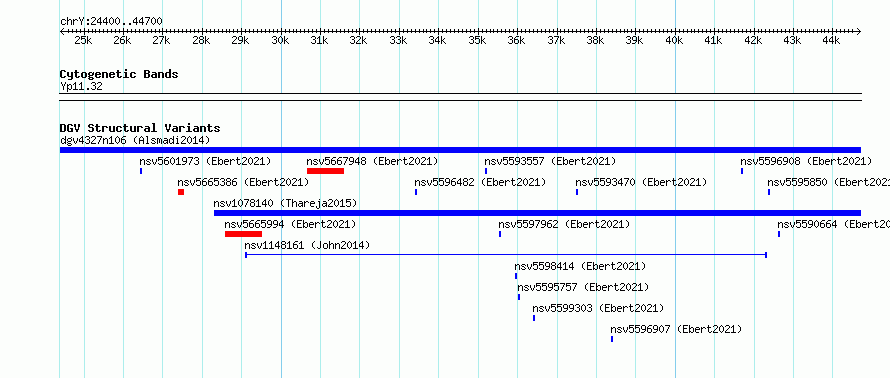Click the chrY:24400..44700 region label

pyautogui.click(x=111, y=22)
